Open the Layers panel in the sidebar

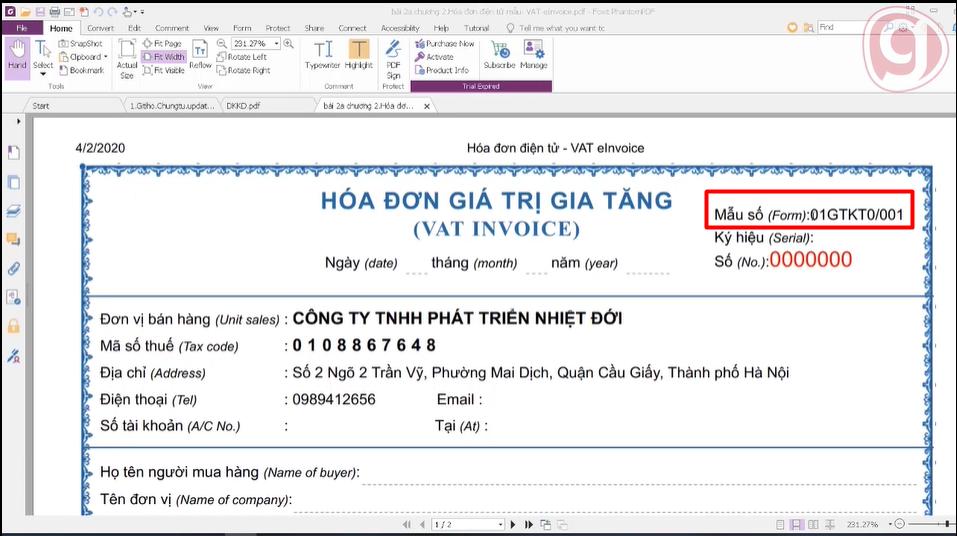point(13,211)
